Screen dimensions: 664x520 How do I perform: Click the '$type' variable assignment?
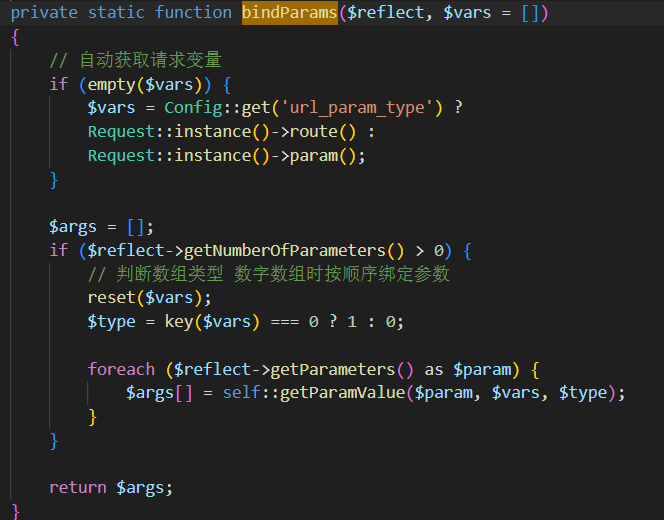pyautogui.click(x=111, y=322)
